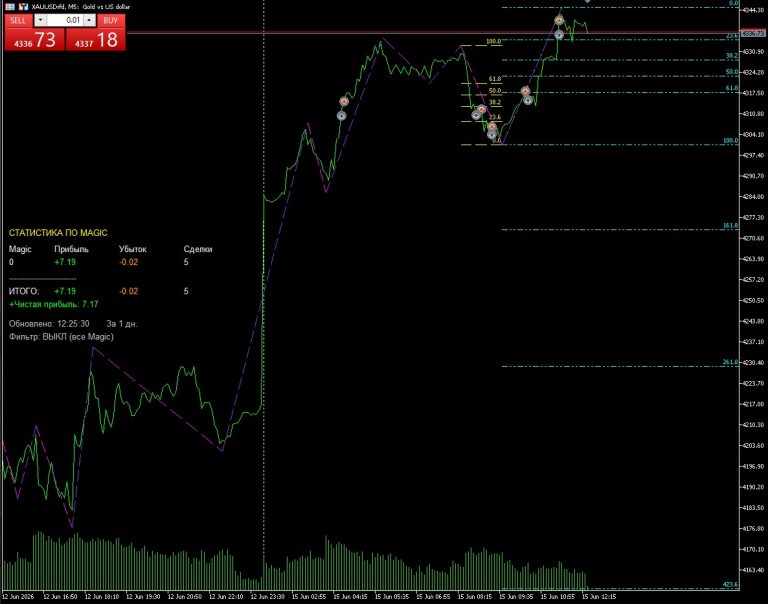The image size is (768, 604).
Task: Select the red deal marker on cyan 61.8 line
Action: point(525,91)
